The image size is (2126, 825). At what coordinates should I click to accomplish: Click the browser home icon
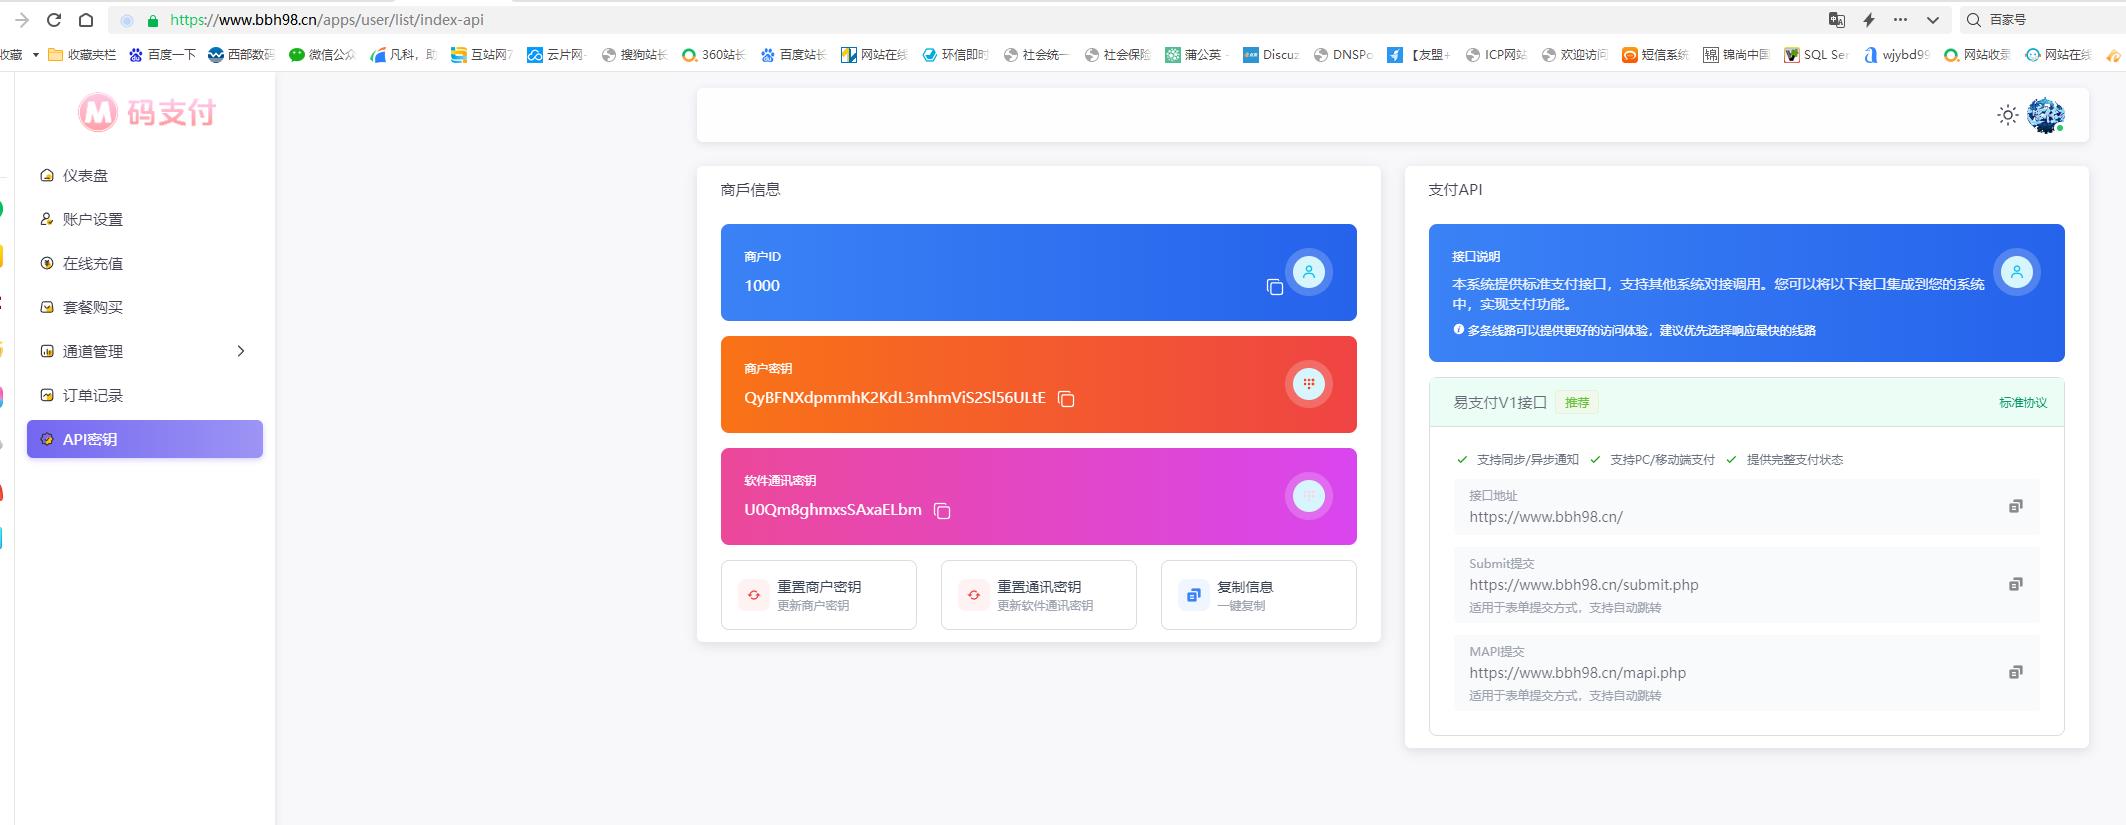(86, 20)
